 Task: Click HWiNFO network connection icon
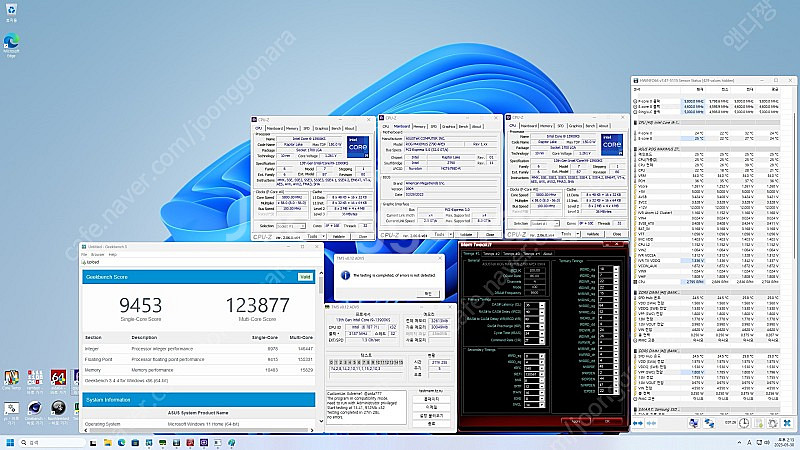709,423
